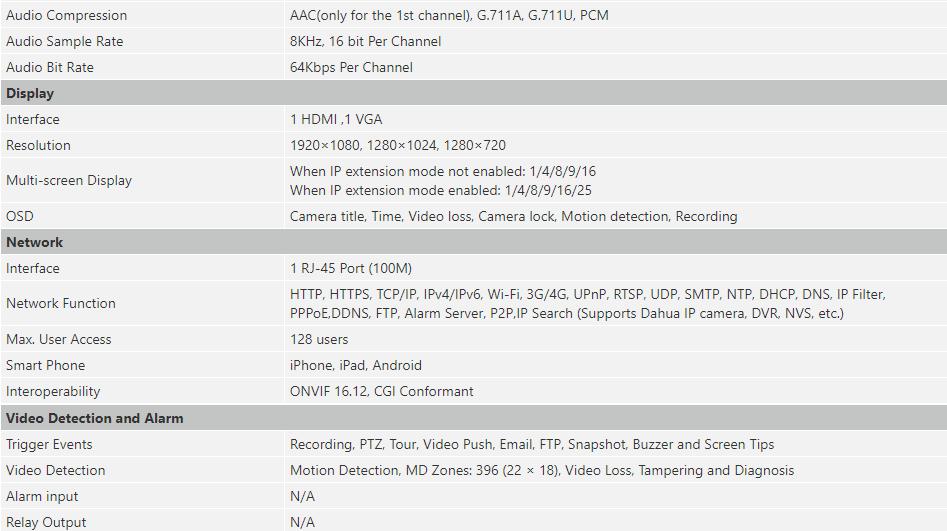Click the Multi-screen Display label
947x531 pixels.
point(69,180)
